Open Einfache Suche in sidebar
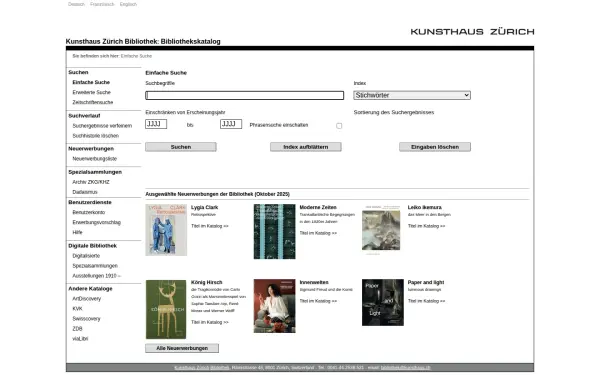 click(x=91, y=82)
